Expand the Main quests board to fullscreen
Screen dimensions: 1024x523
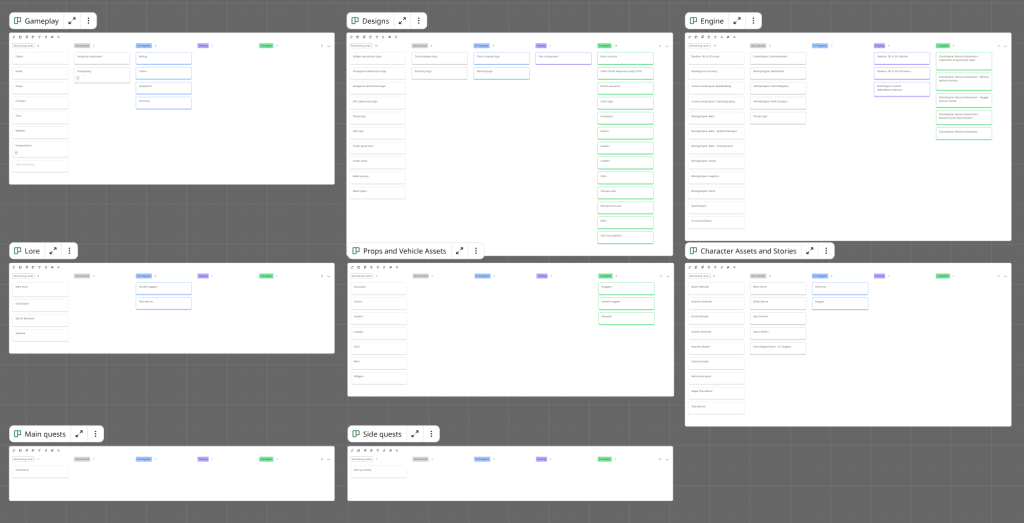pyautogui.click(x=78, y=434)
